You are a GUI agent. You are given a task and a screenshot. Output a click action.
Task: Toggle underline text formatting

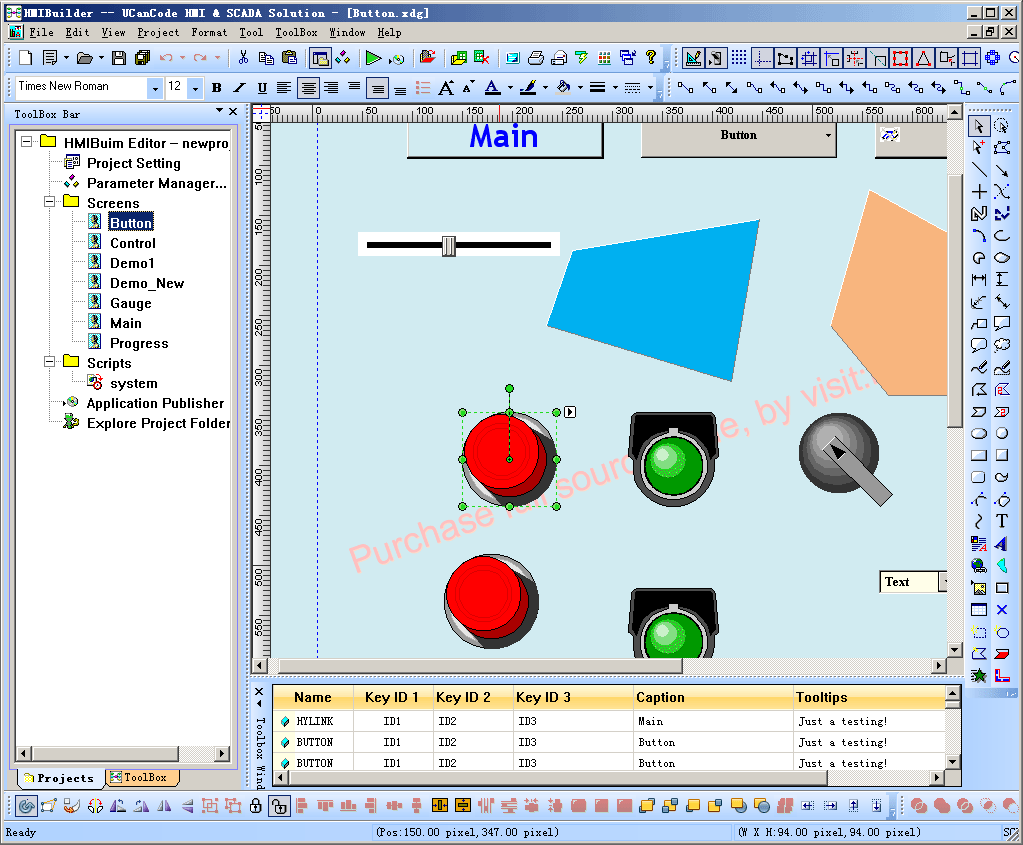point(262,87)
